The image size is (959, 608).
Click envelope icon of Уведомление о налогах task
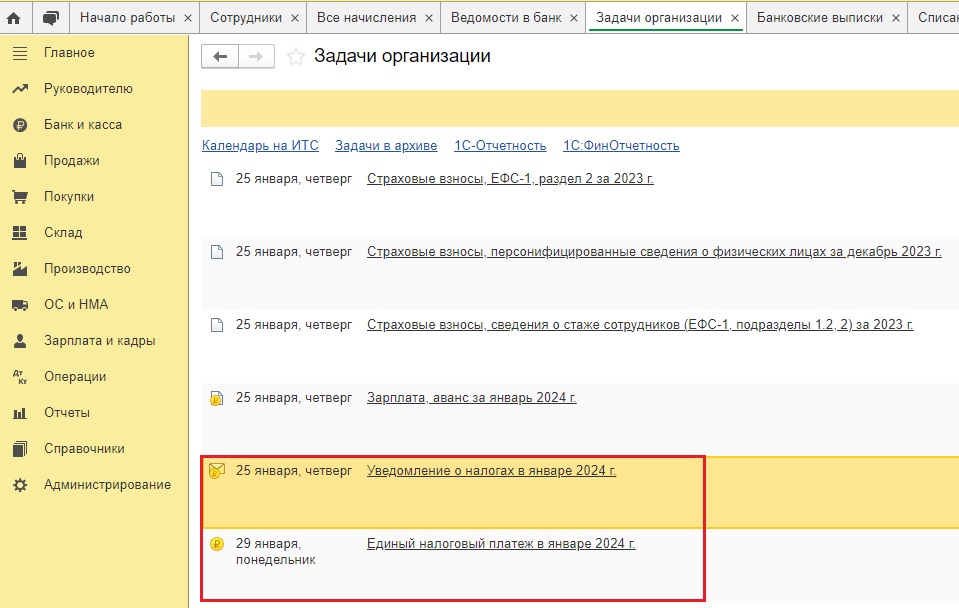click(x=217, y=470)
